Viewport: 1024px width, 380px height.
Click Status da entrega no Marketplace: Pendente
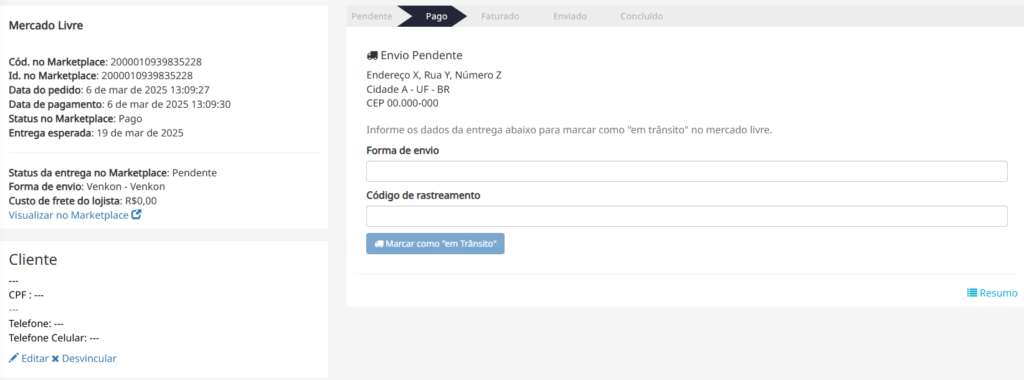[112, 173]
